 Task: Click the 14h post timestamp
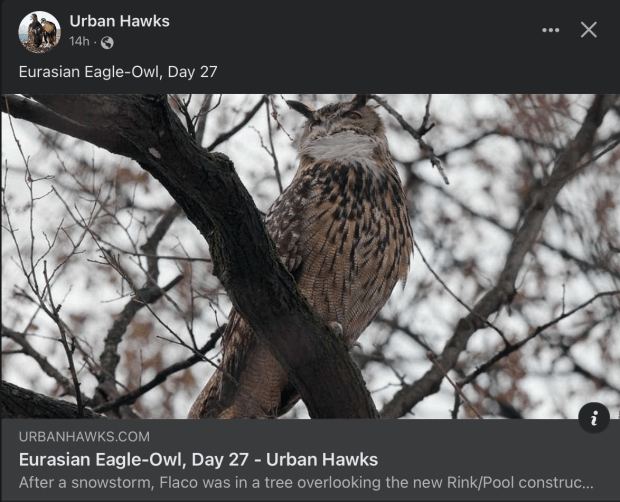pos(79,42)
